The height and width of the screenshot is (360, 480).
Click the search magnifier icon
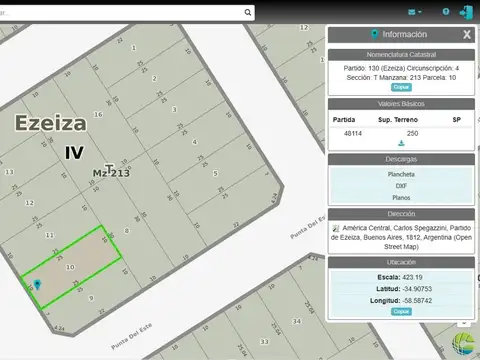tap(248, 12)
